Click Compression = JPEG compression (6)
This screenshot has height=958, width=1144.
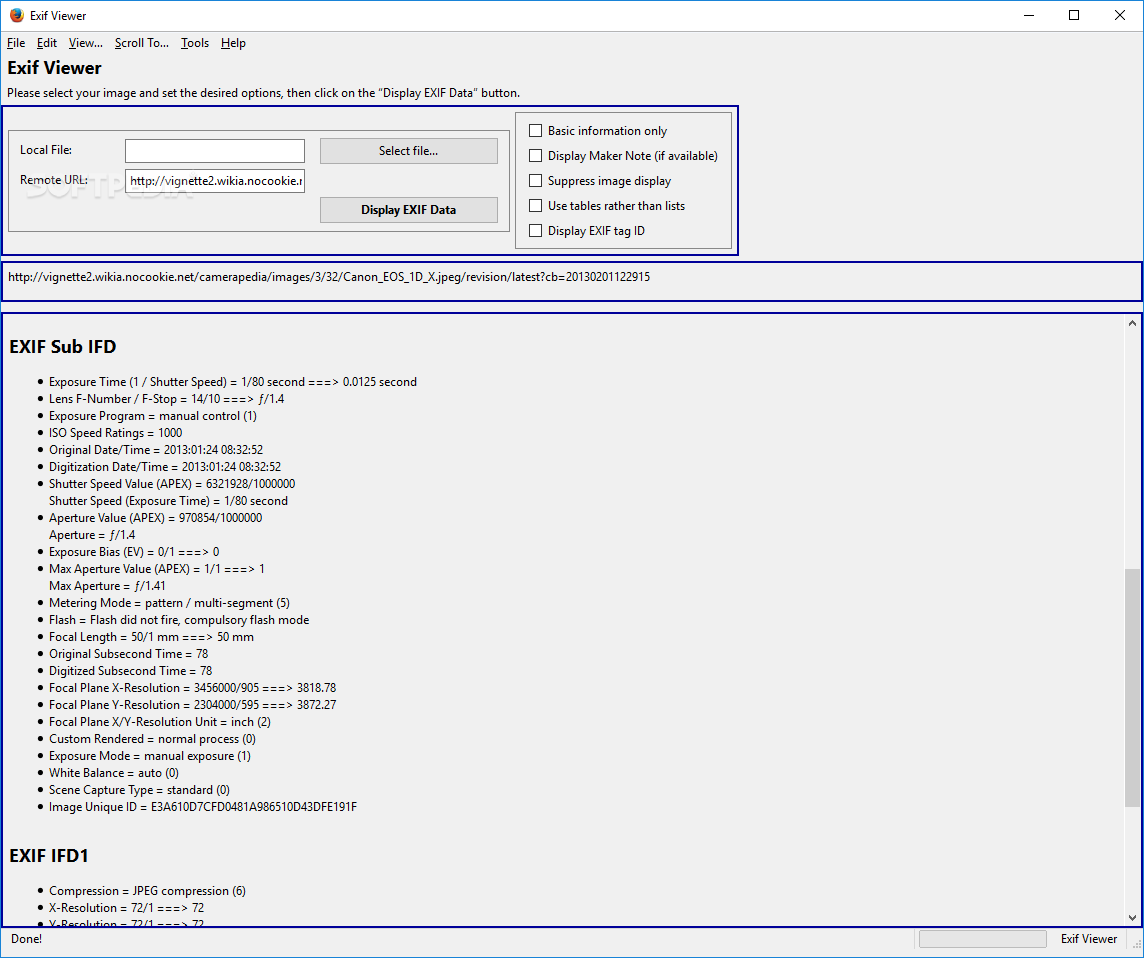point(147,891)
